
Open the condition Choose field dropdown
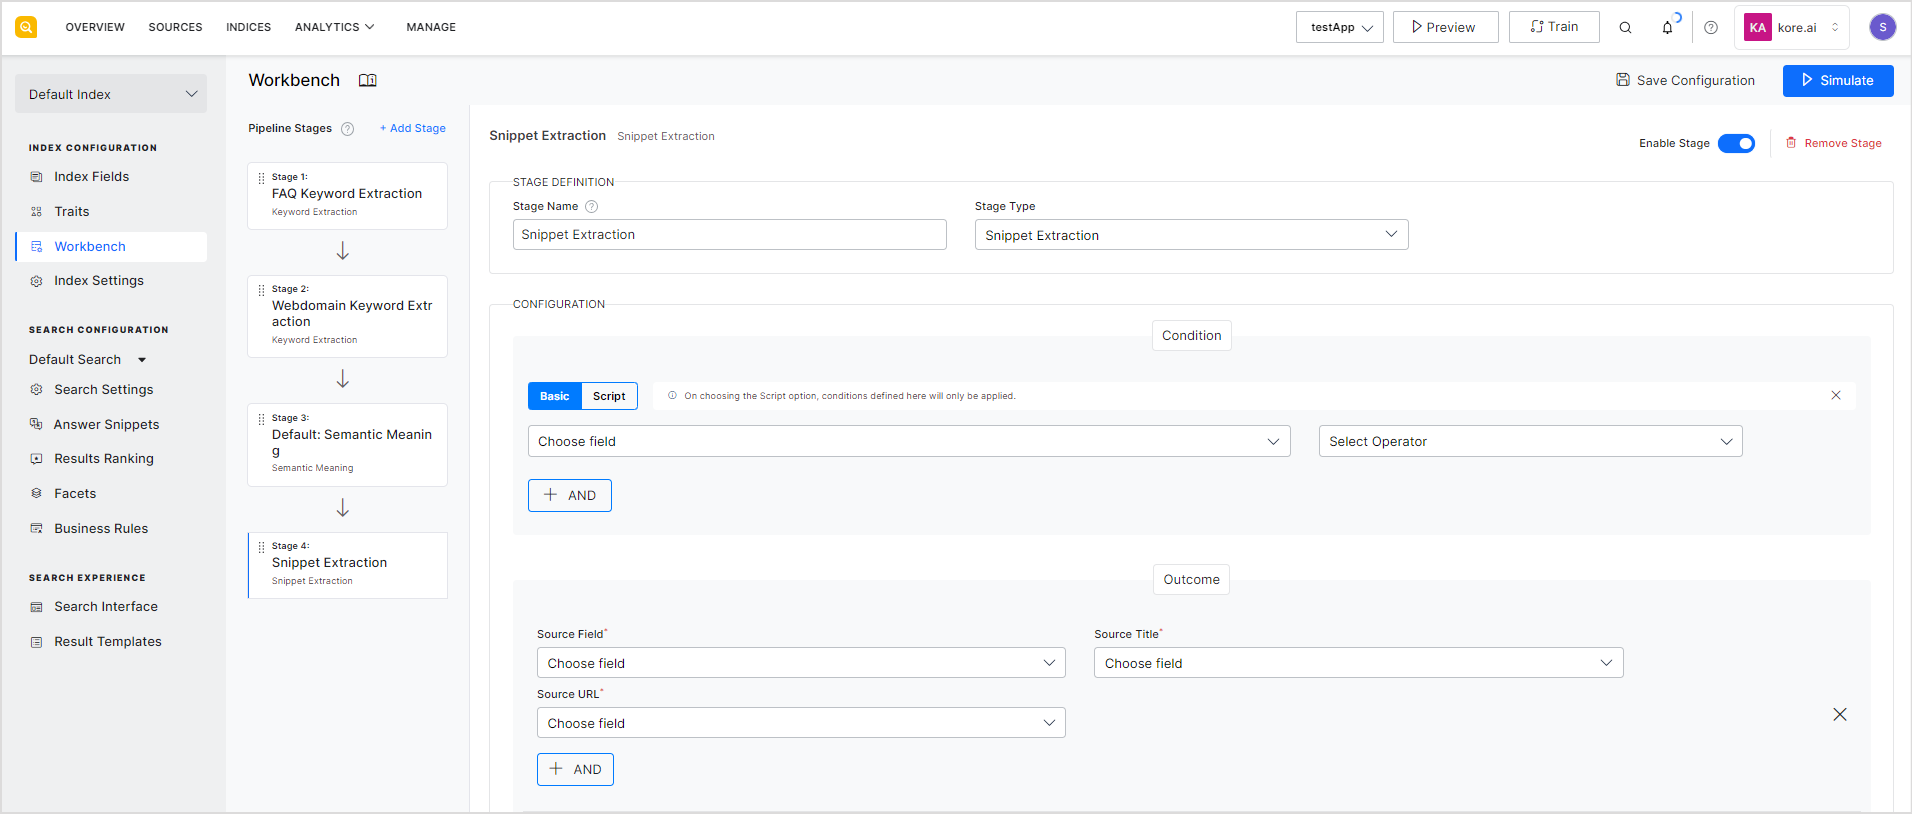pos(909,441)
